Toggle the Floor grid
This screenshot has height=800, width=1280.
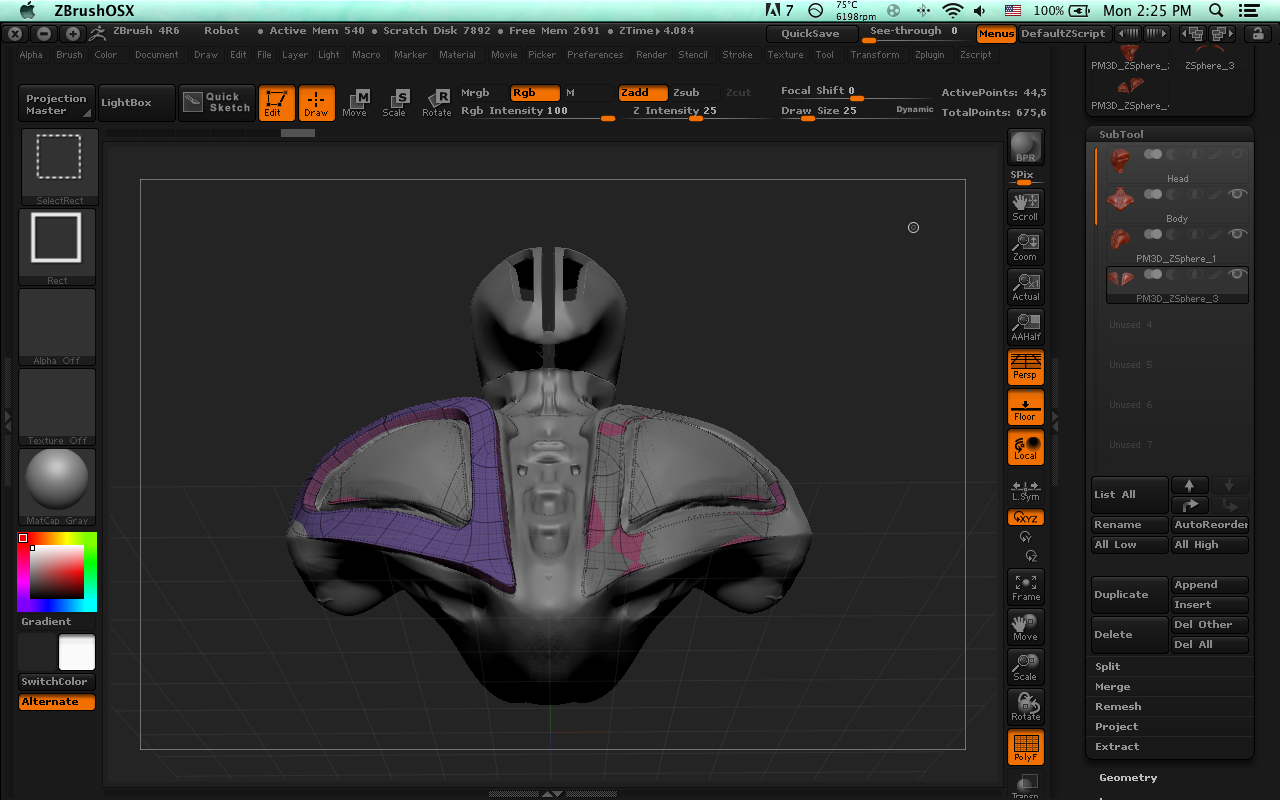(1026, 407)
